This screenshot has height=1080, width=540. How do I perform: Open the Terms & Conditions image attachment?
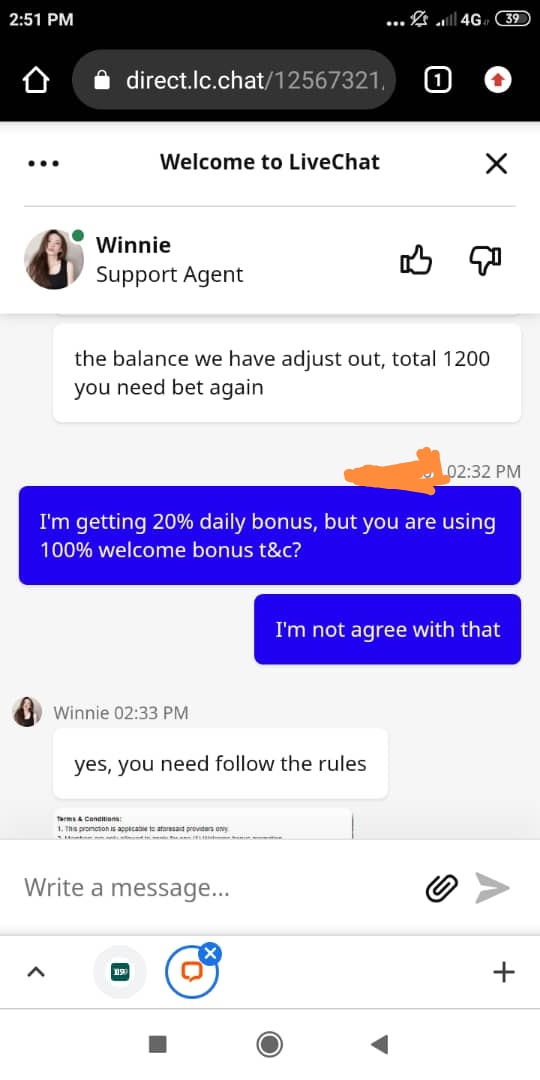(204, 823)
